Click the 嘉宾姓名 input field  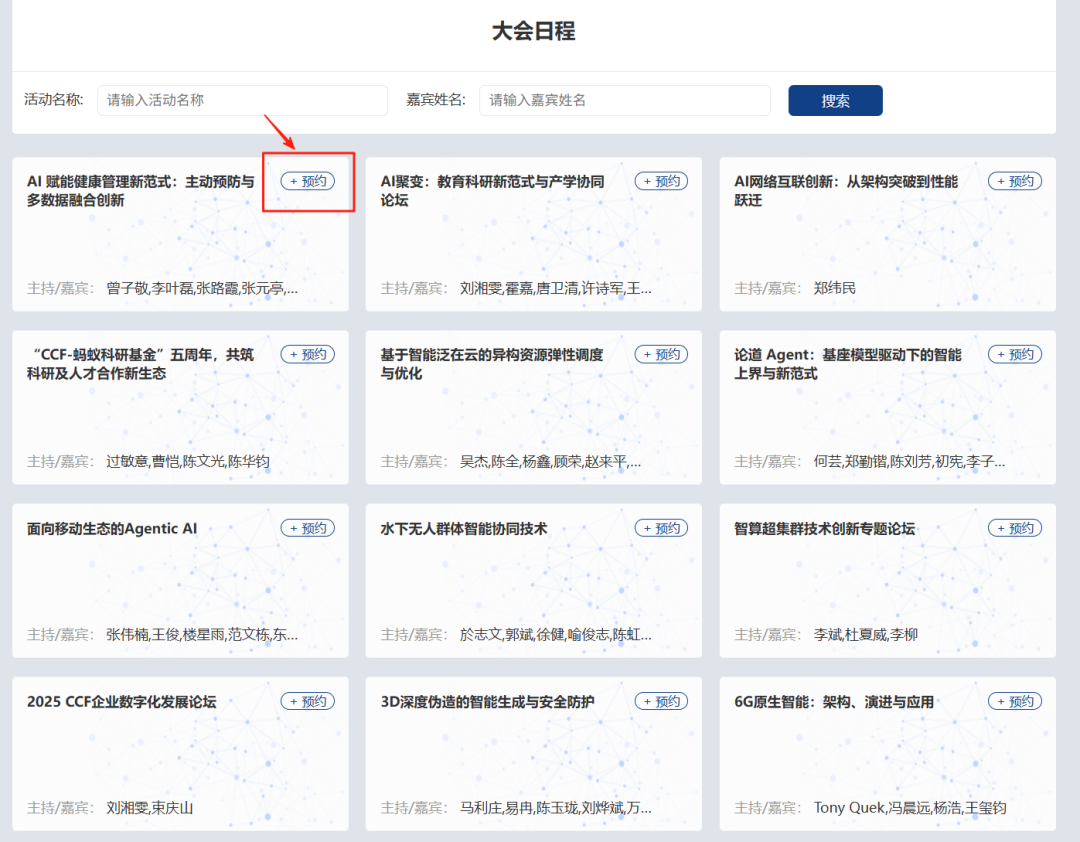[x=624, y=100]
